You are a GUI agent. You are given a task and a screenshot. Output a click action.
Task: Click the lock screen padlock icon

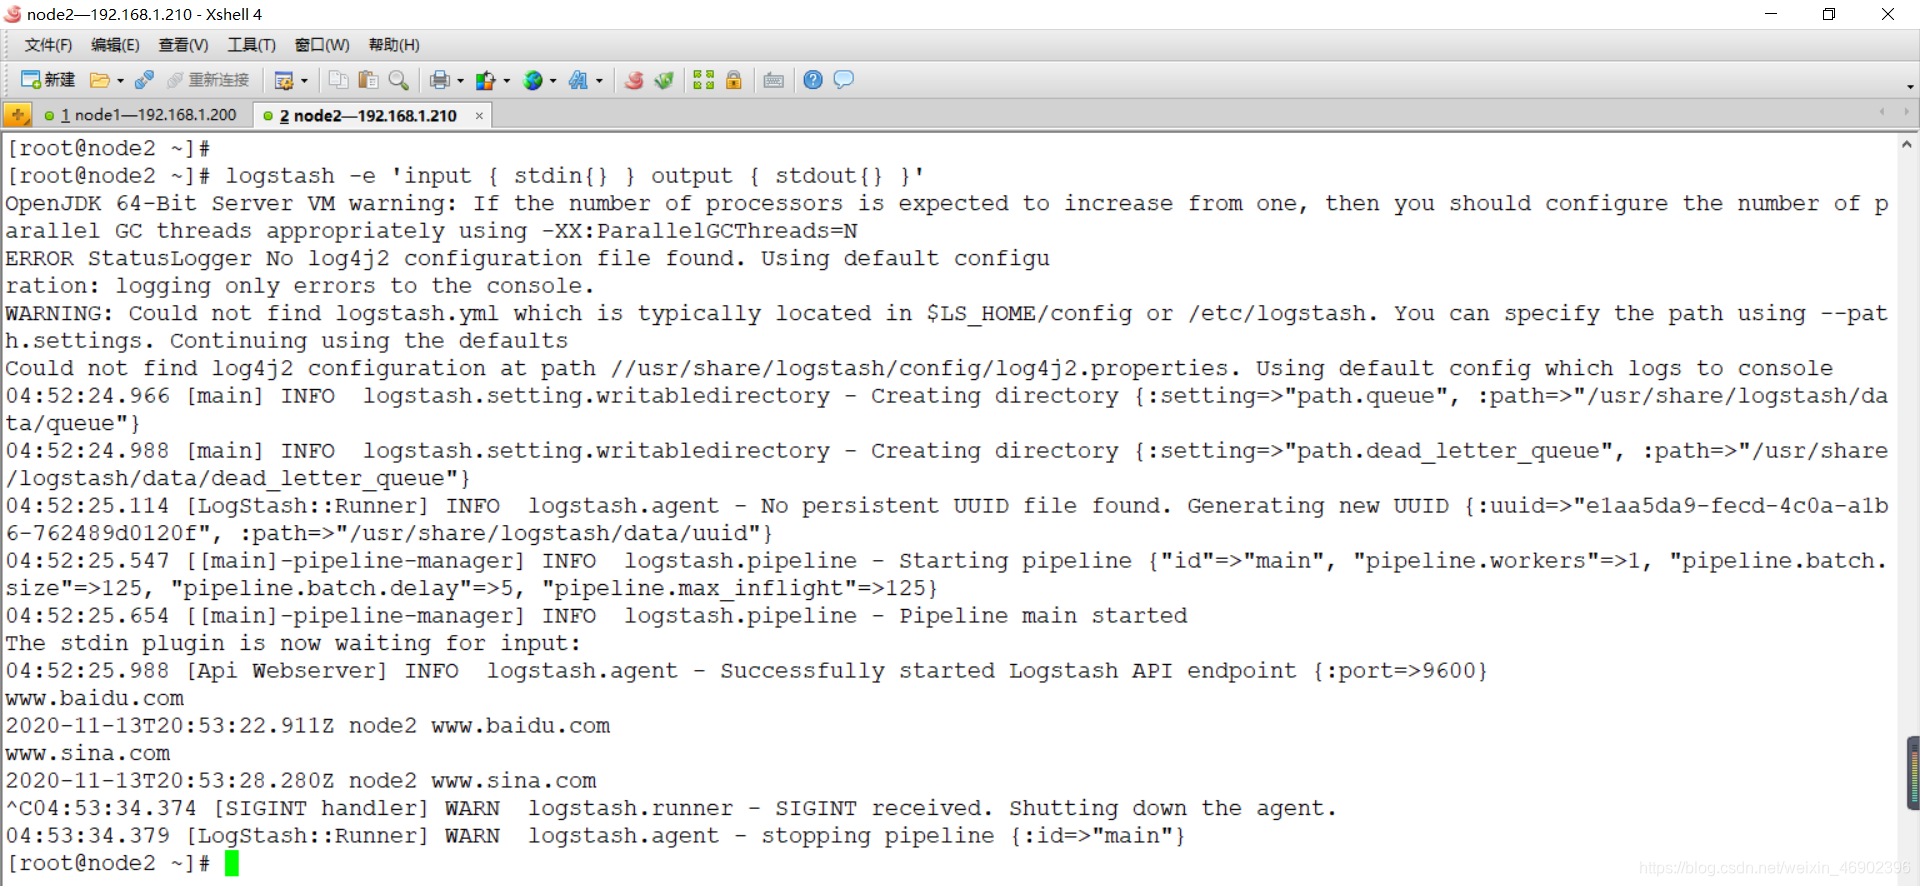pos(734,80)
